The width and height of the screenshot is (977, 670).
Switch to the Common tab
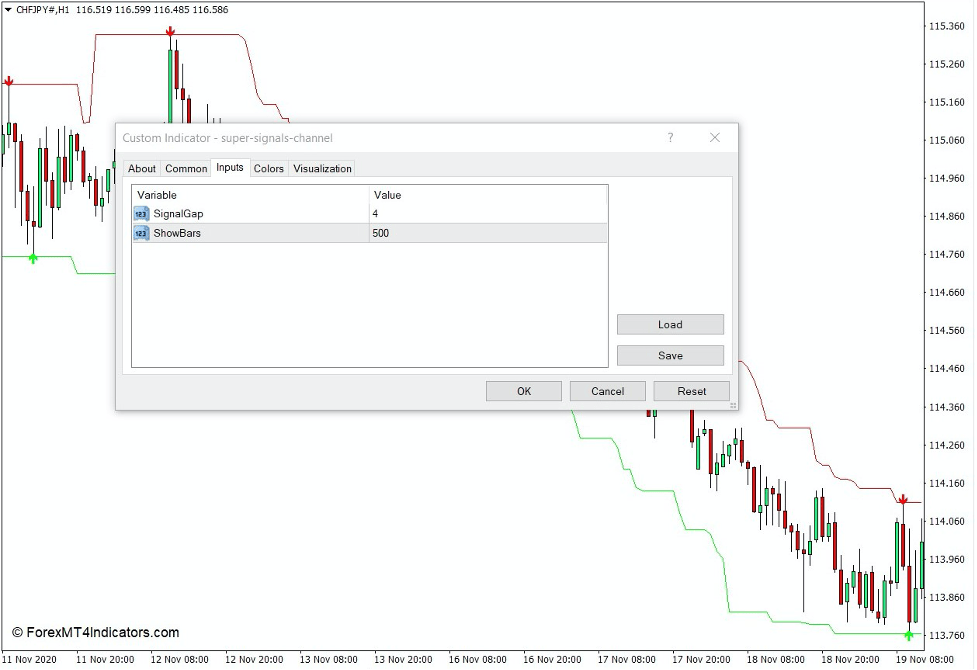pyautogui.click(x=185, y=168)
